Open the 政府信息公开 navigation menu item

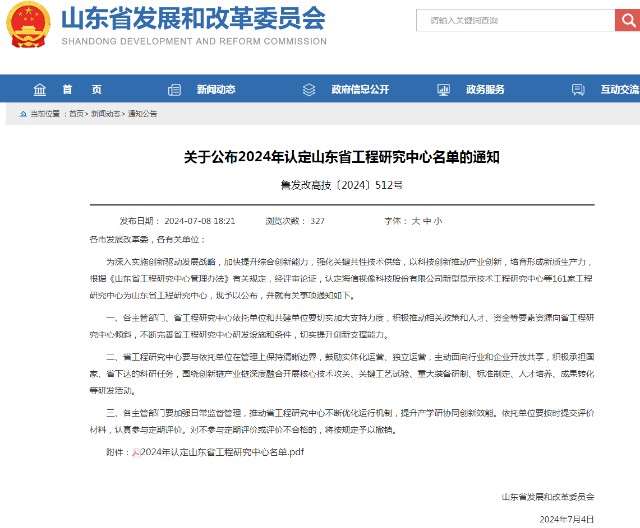point(360,89)
